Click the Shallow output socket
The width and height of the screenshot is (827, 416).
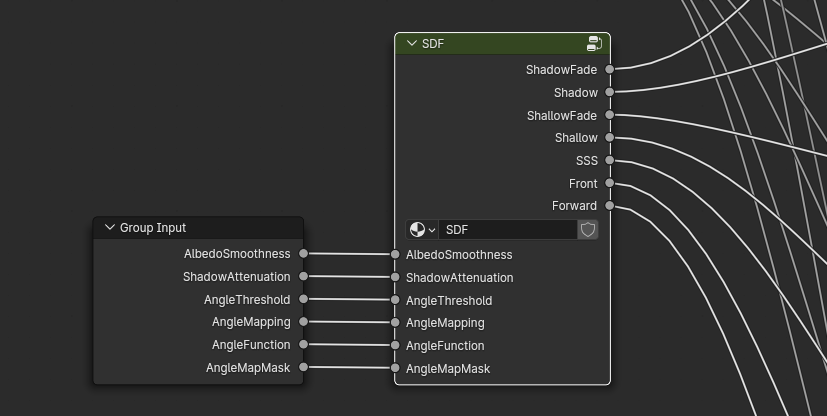609,138
